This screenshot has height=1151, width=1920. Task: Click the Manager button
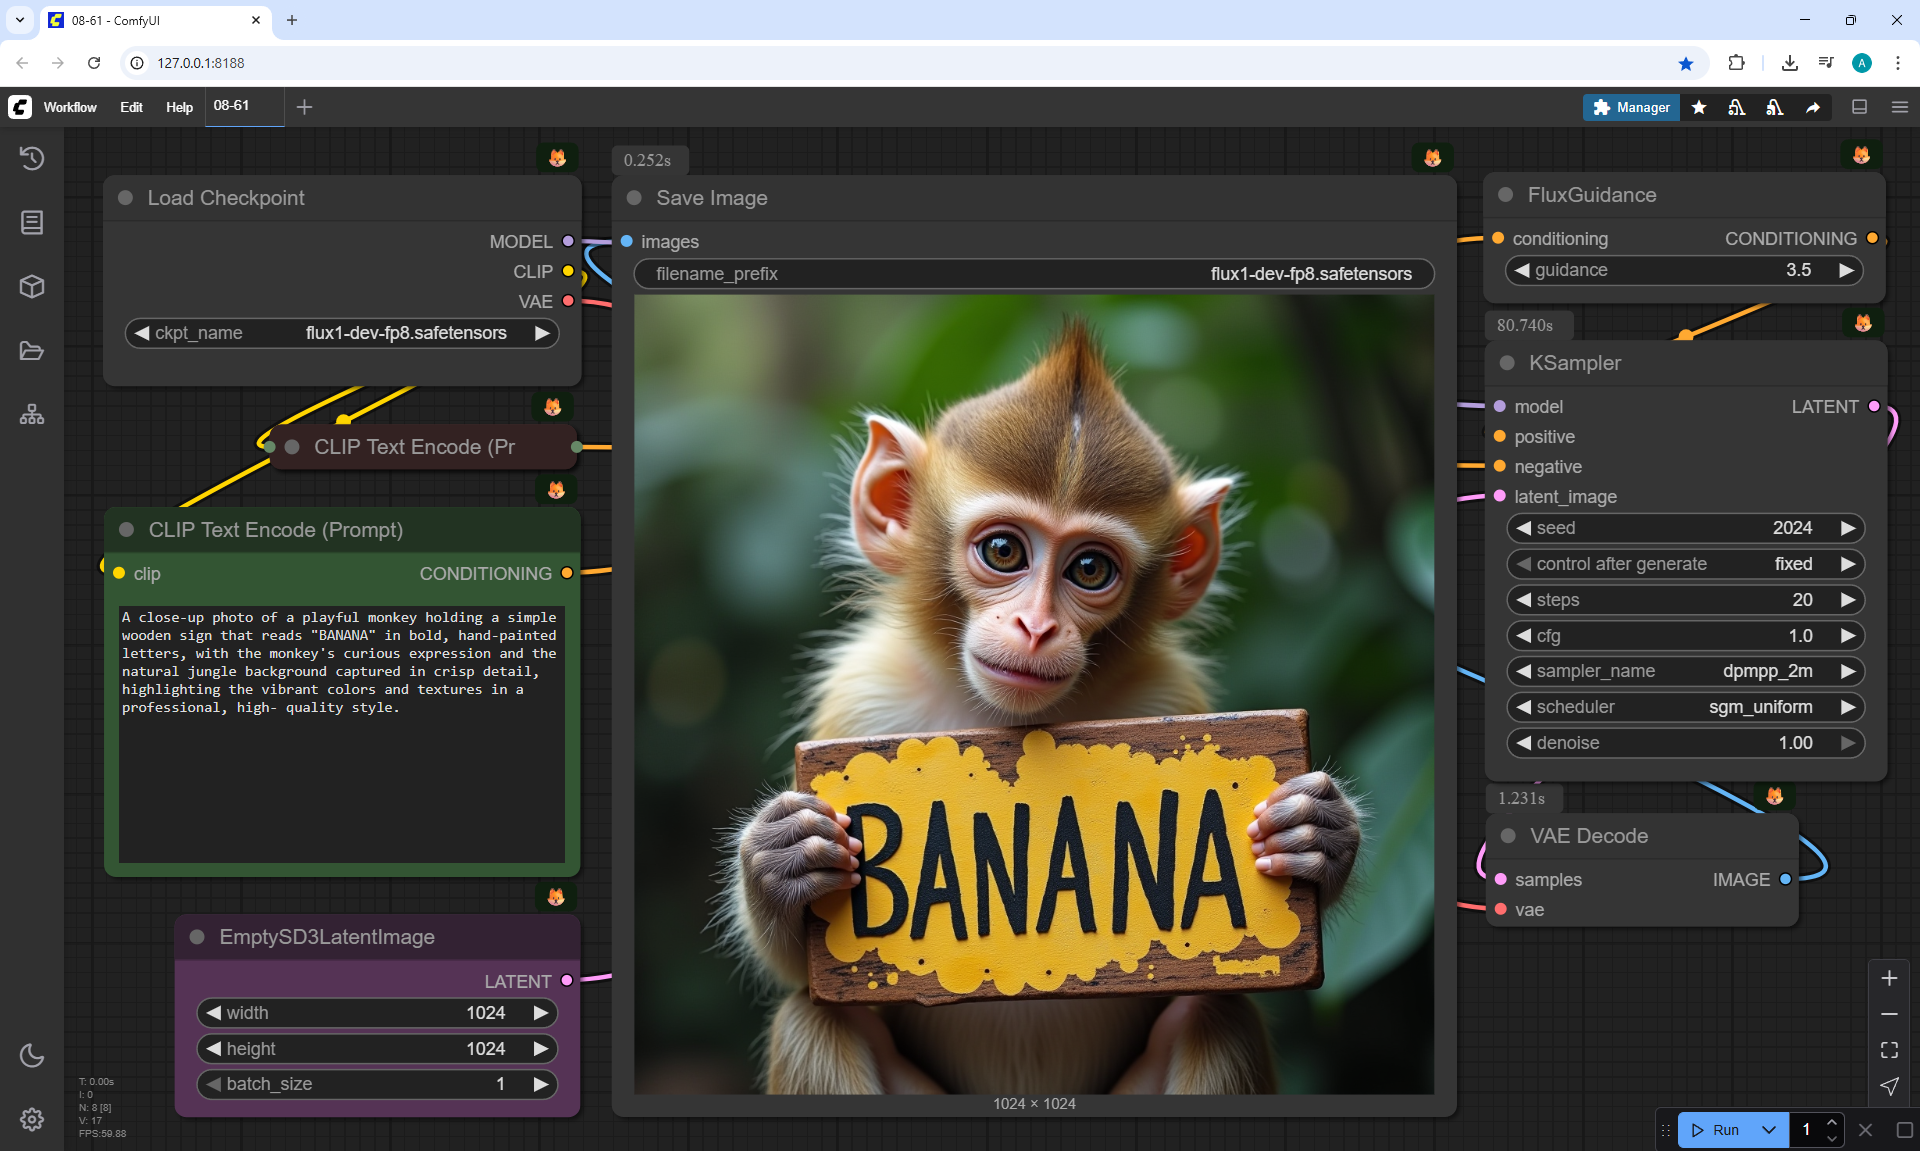[1631, 107]
